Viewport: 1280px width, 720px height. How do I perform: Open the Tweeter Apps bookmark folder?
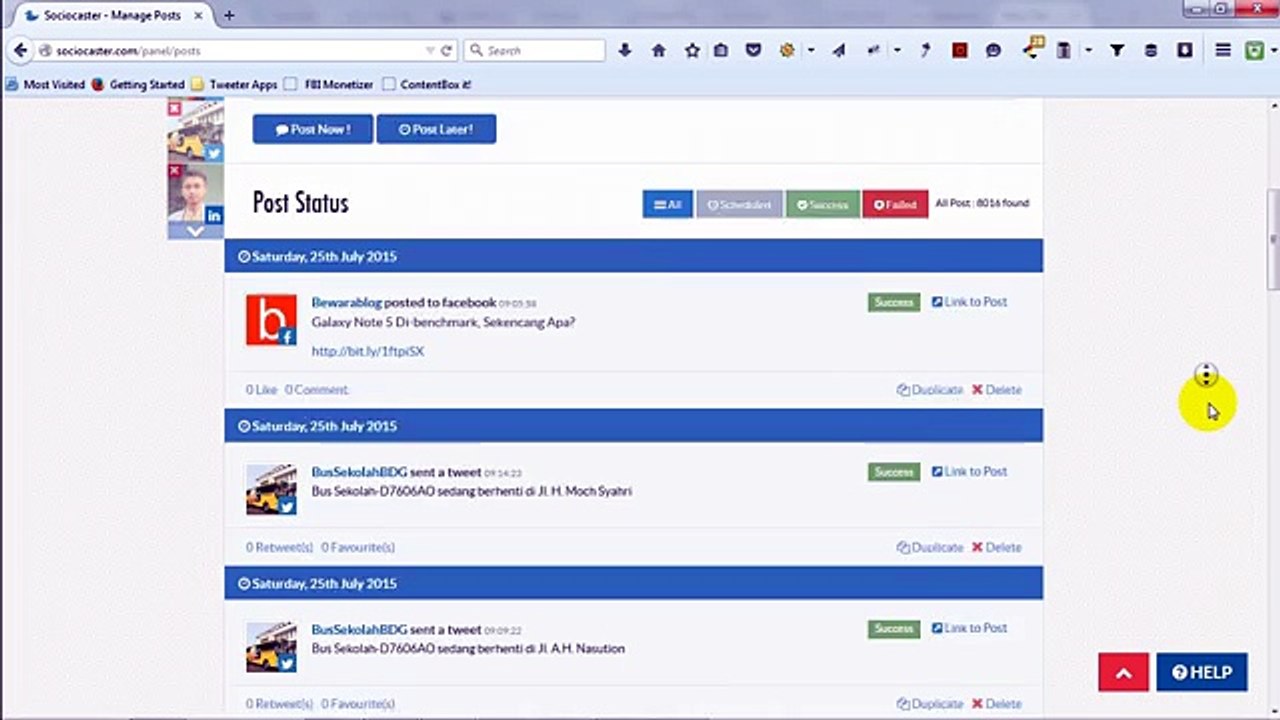coord(234,85)
